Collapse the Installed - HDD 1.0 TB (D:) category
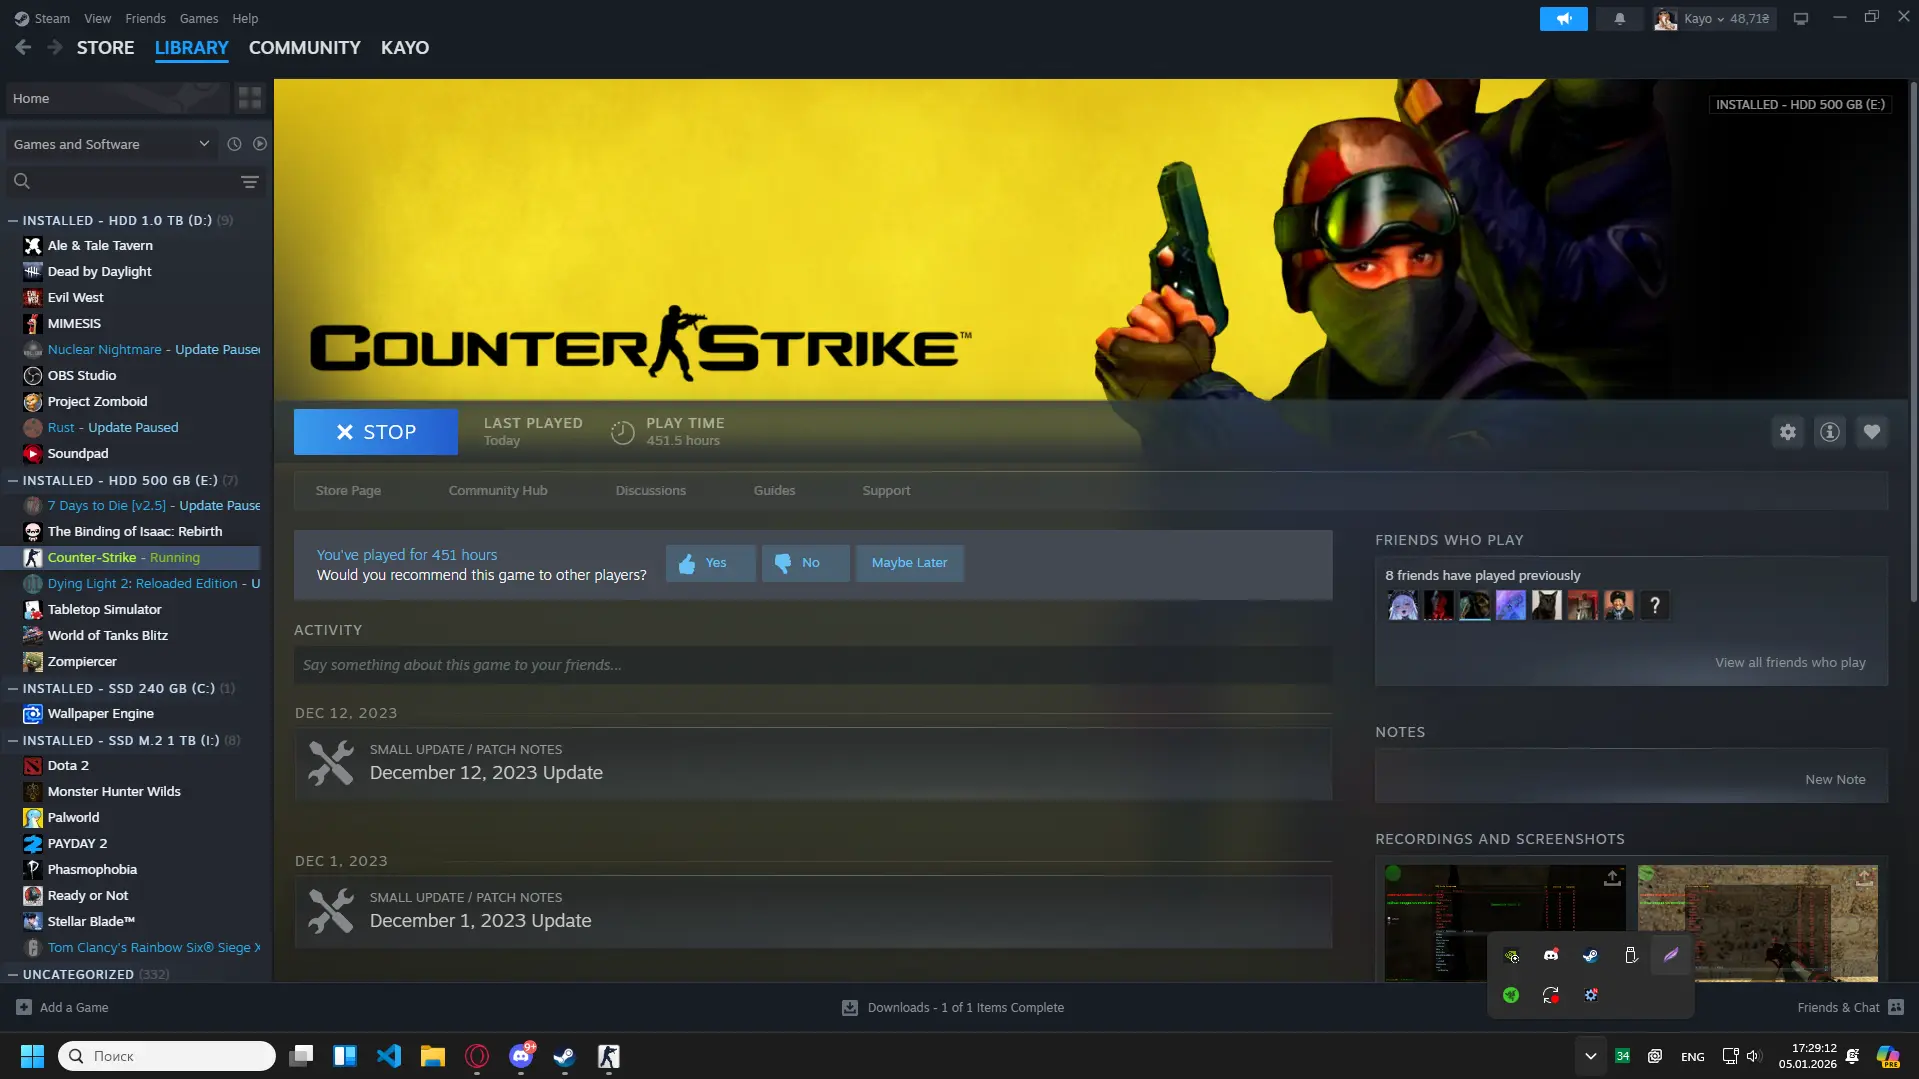 (13, 220)
